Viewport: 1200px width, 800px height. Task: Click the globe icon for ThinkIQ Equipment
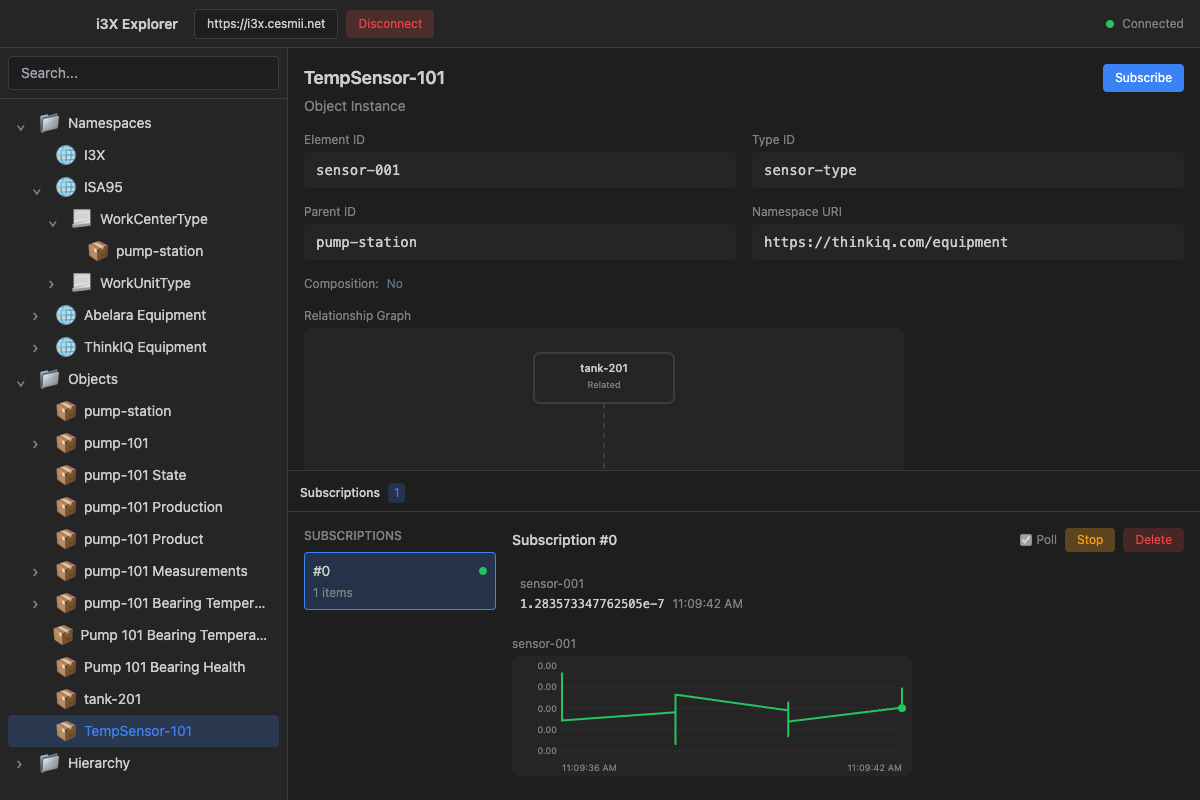[x=66, y=347]
